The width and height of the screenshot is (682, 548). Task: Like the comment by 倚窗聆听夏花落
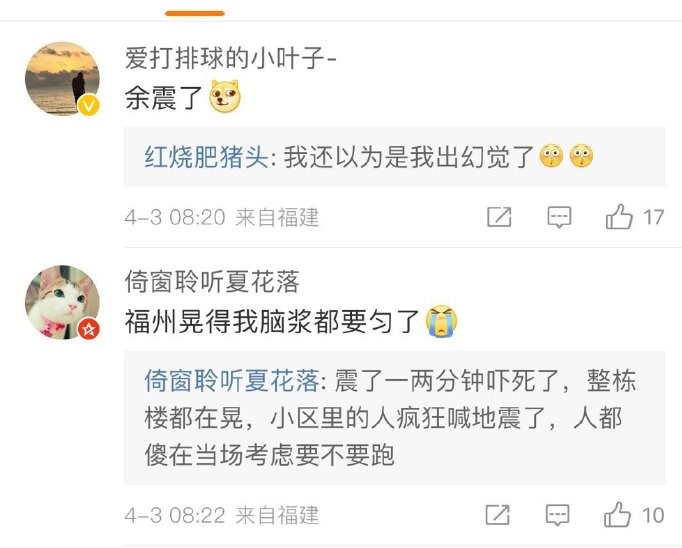point(618,515)
